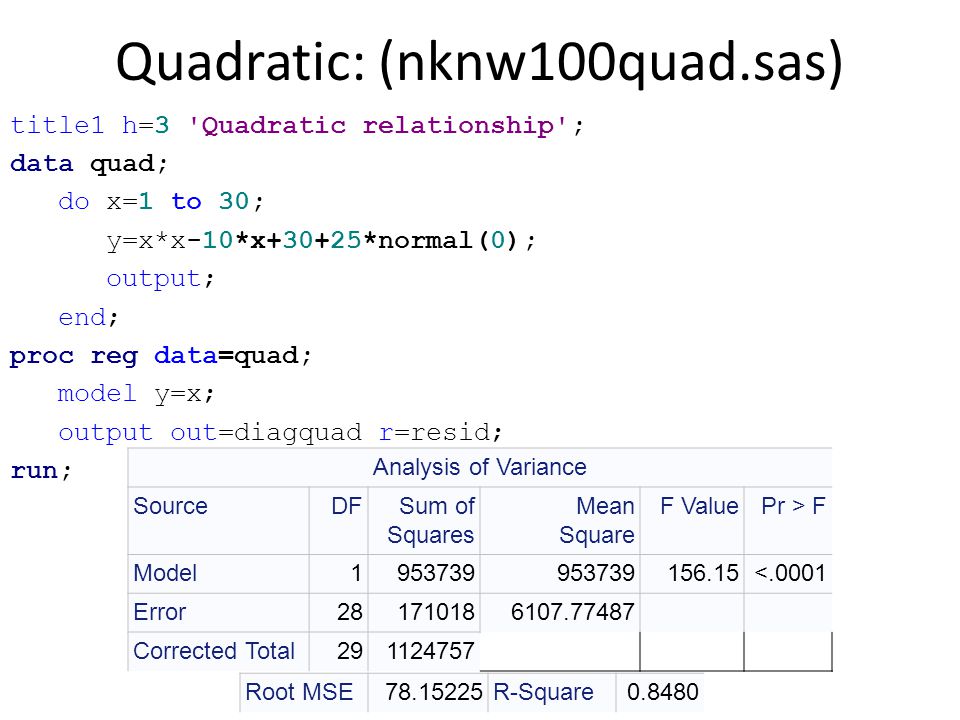Image resolution: width=960 pixels, height=720 pixels.
Task: Click the 'R-Square' label
Action: coord(544,692)
